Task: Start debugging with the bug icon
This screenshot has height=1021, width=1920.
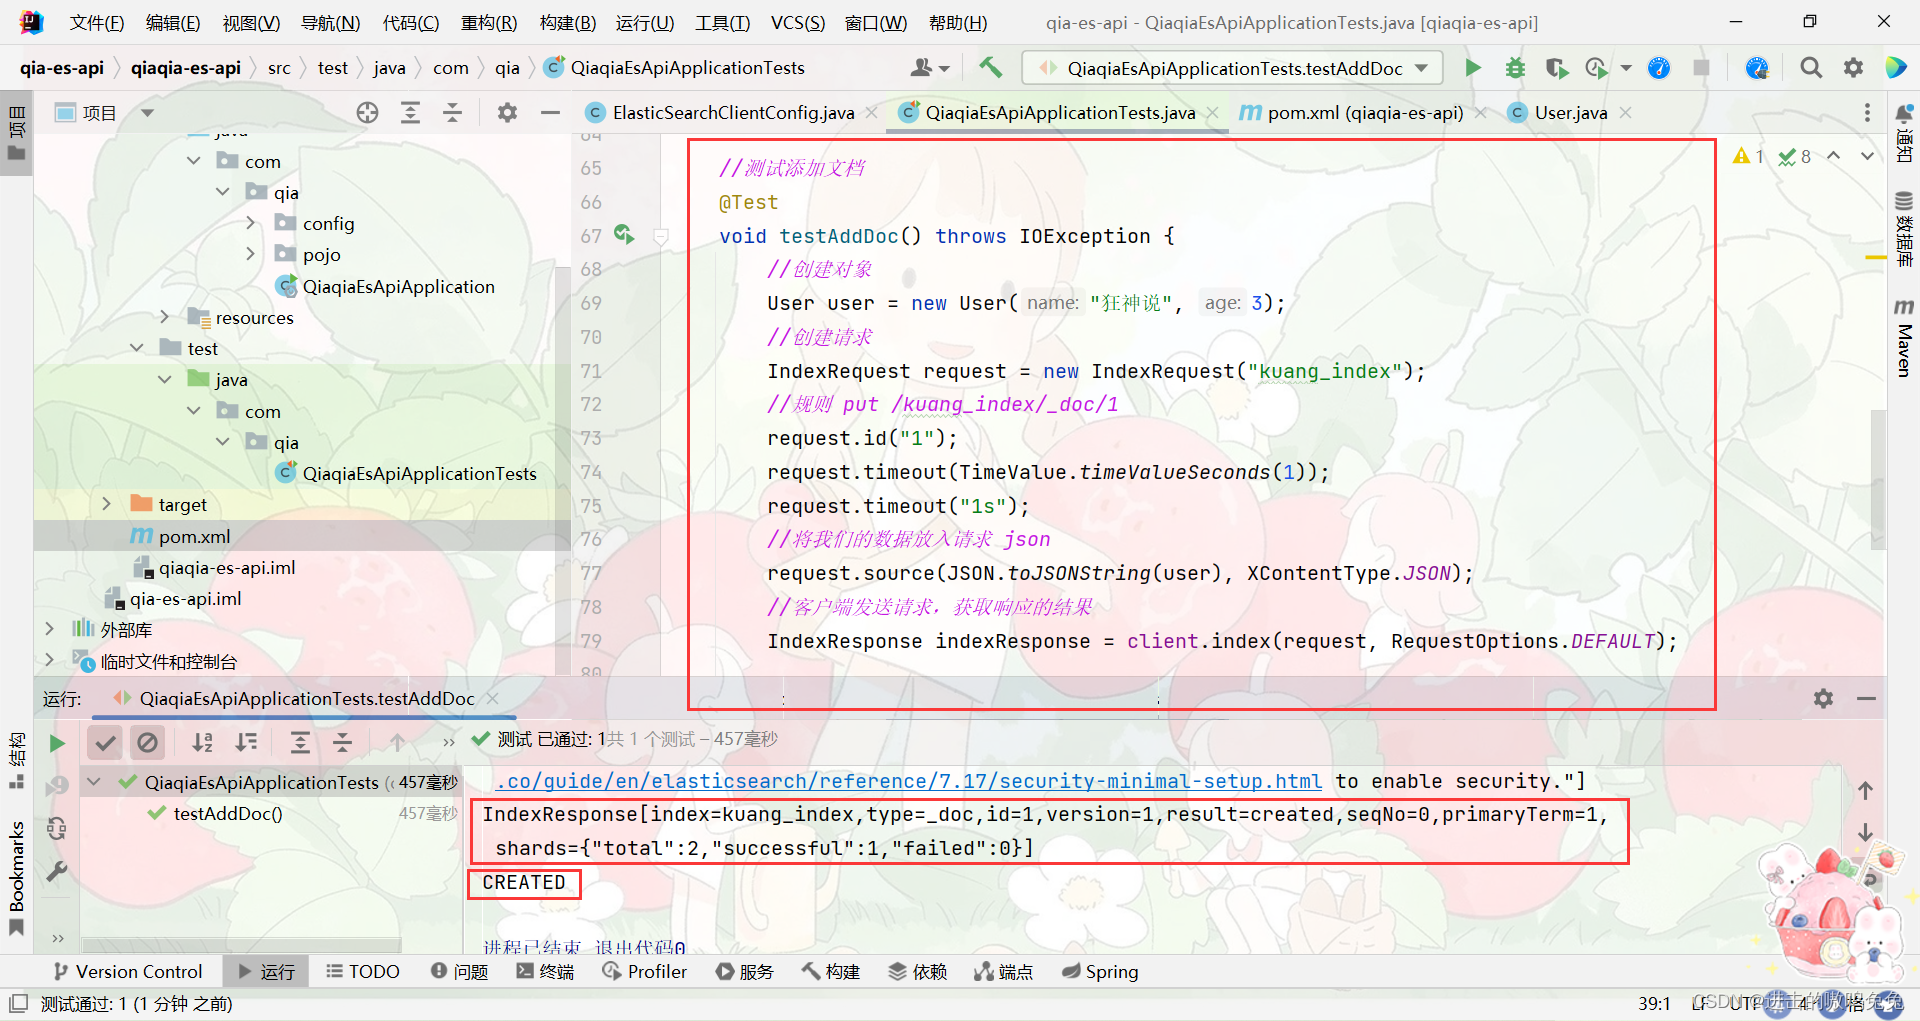Action: pyautogui.click(x=1515, y=68)
